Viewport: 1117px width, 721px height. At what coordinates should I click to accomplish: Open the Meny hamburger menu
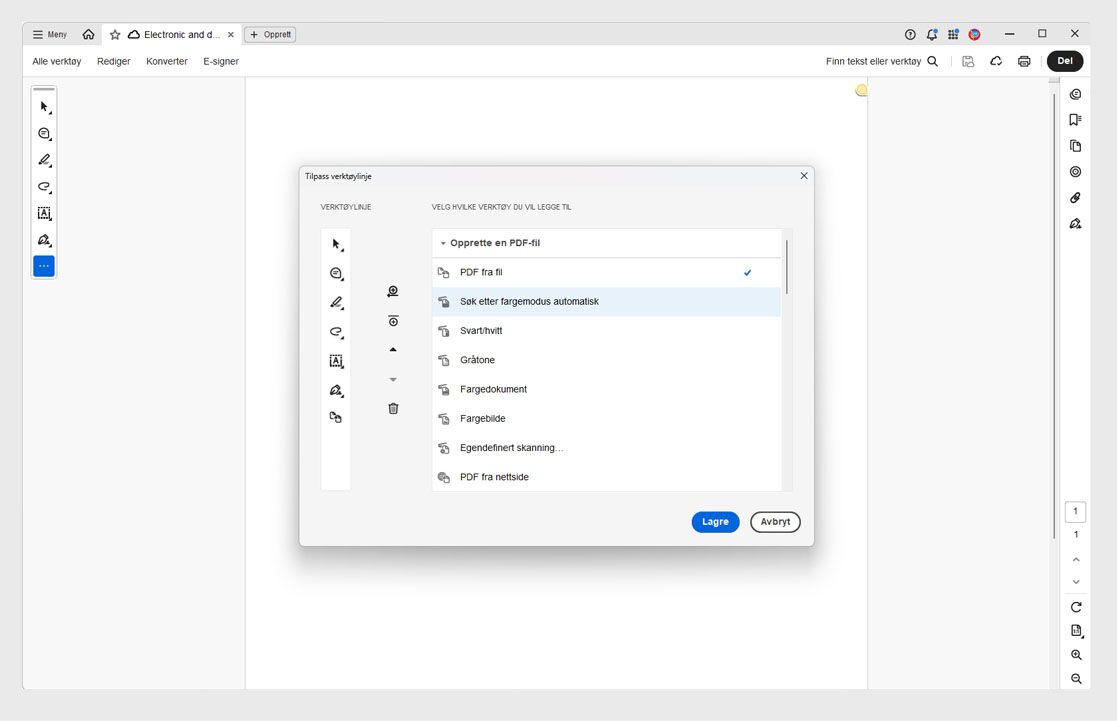click(x=50, y=34)
